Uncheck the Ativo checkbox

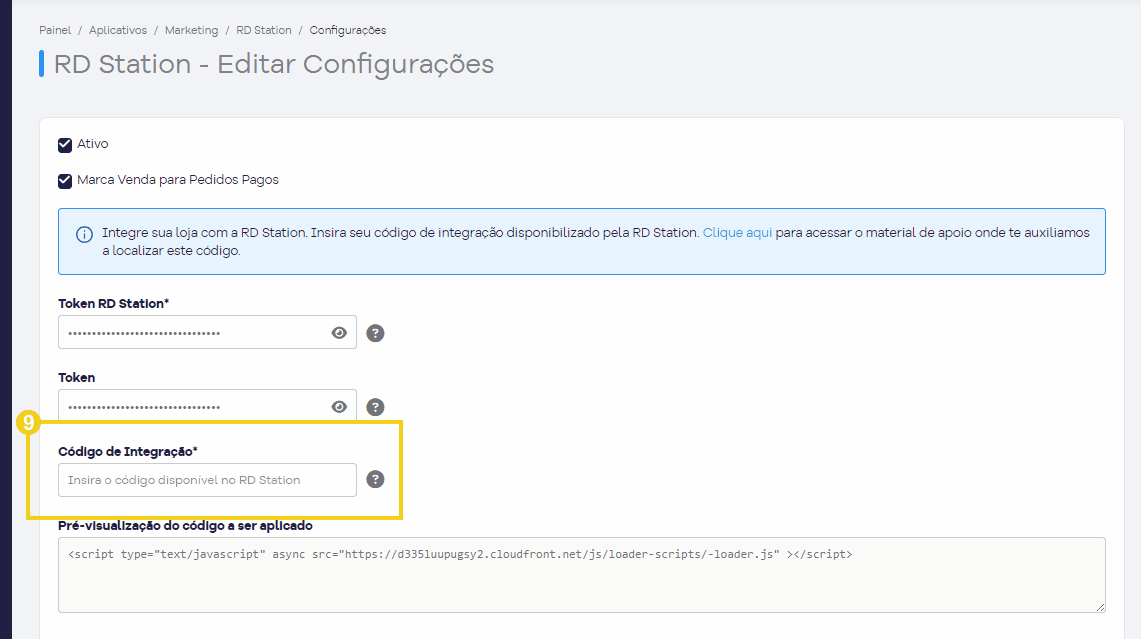tap(65, 145)
